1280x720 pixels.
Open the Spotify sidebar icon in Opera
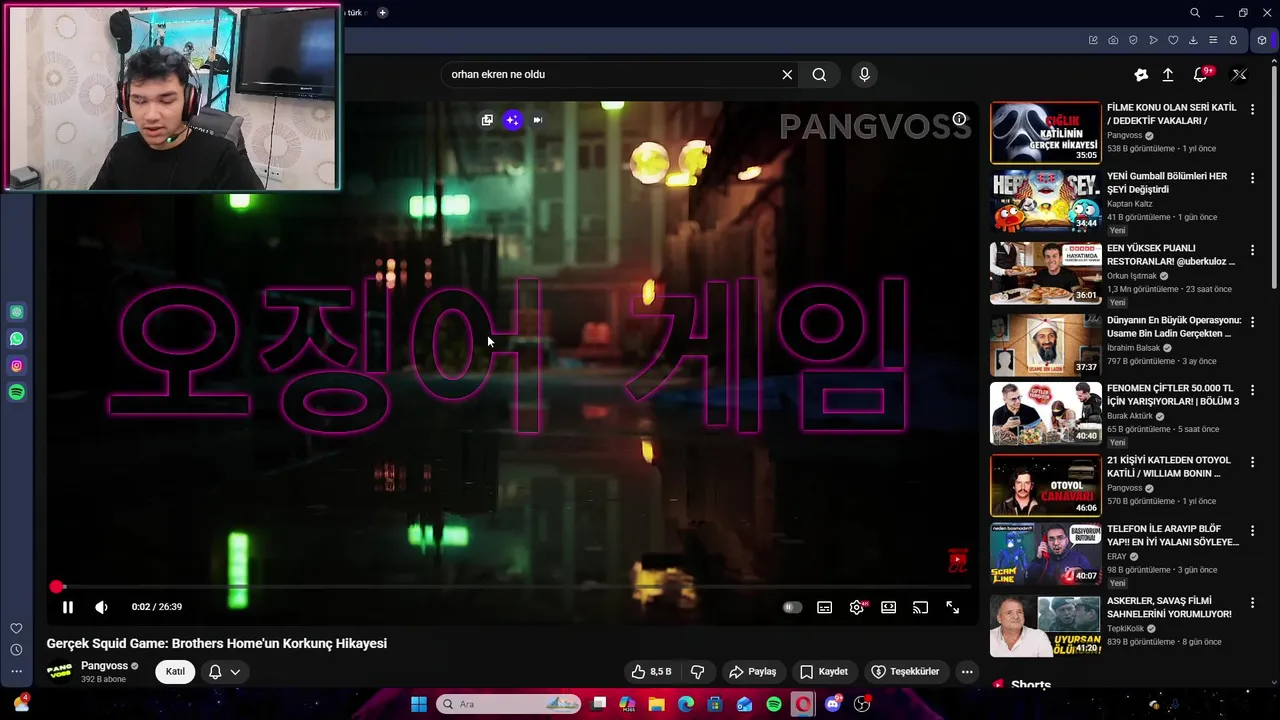[16, 393]
